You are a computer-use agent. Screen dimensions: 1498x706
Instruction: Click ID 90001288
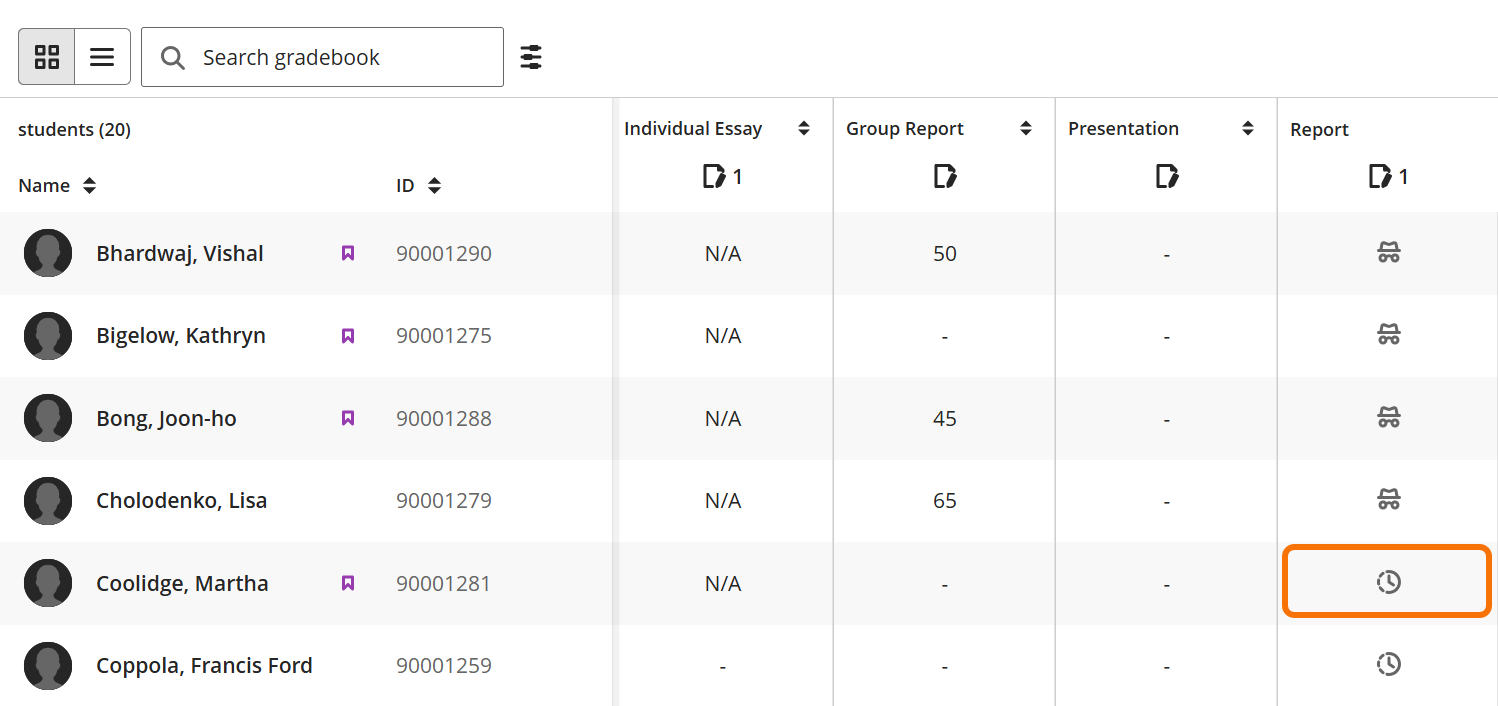coord(444,419)
